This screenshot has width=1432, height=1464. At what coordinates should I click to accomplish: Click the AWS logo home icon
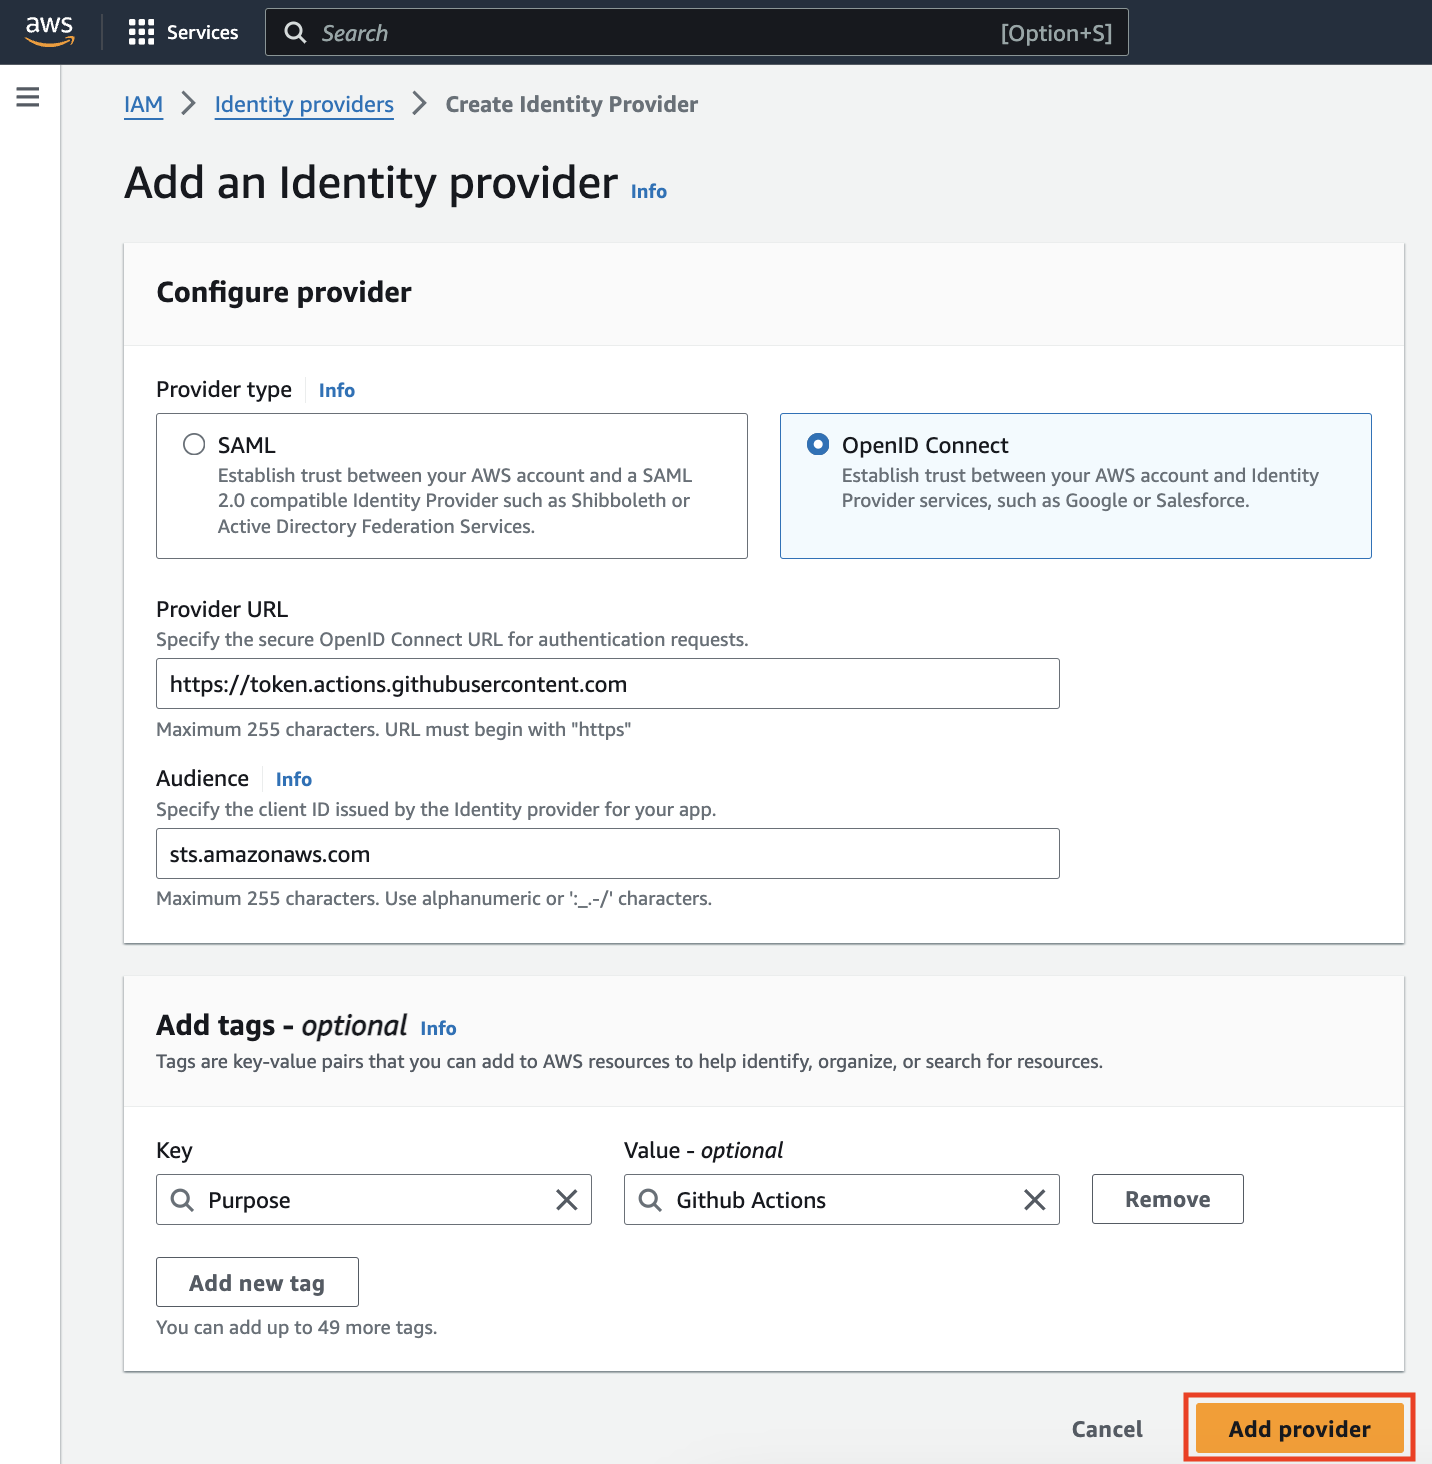pyautogui.click(x=49, y=31)
